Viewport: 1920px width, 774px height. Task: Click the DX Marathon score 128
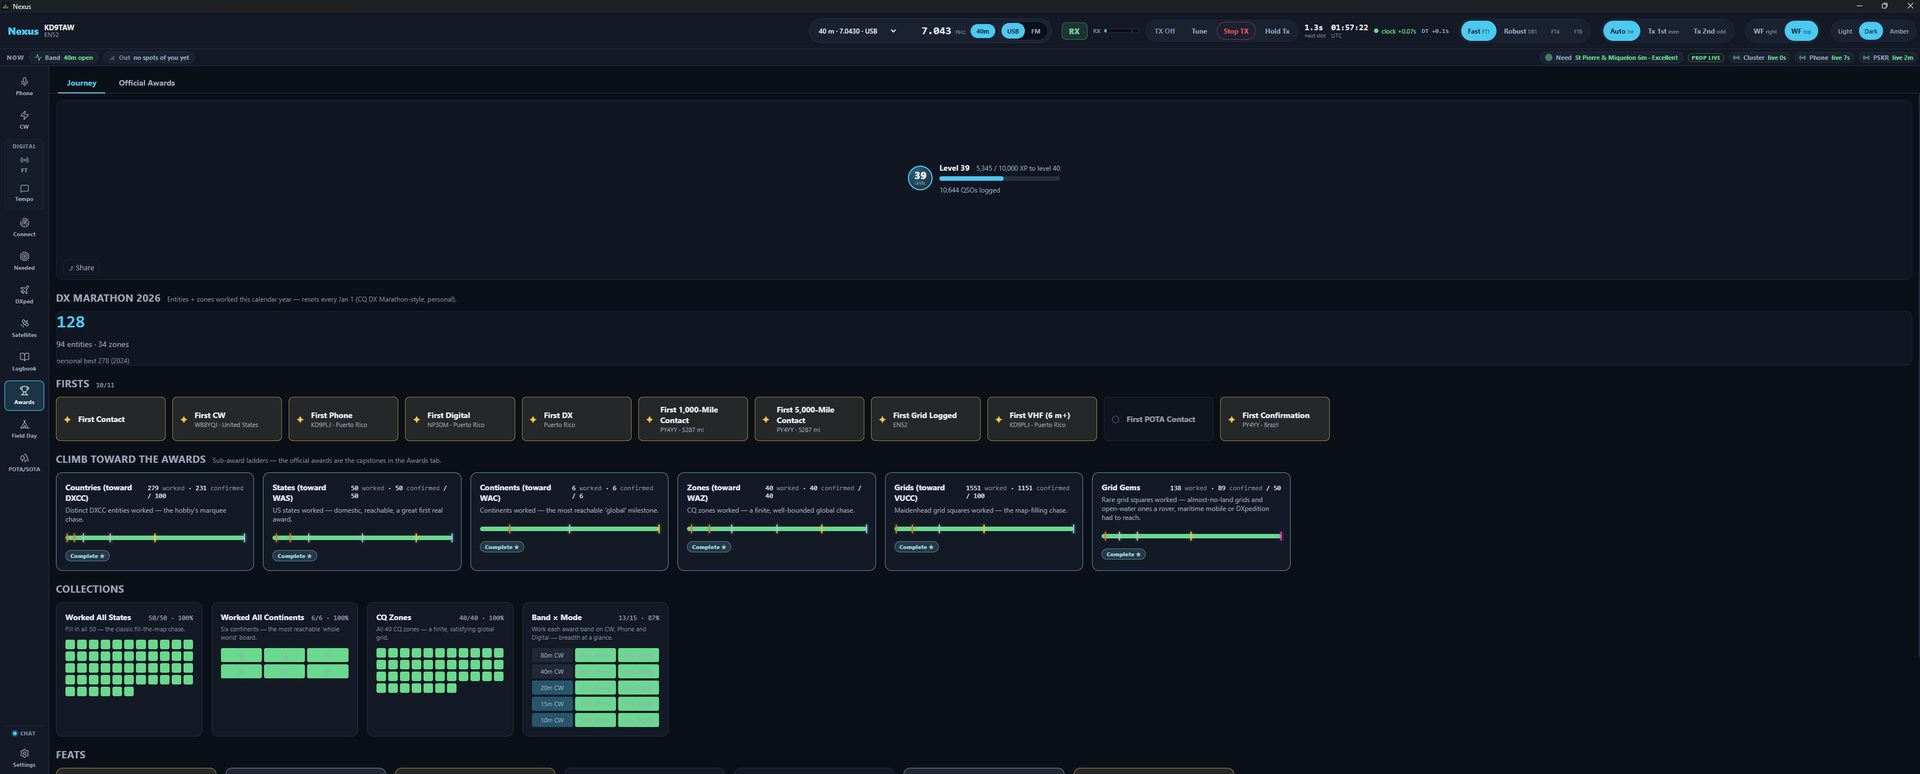pyautogui.click(x=70, y=322)
